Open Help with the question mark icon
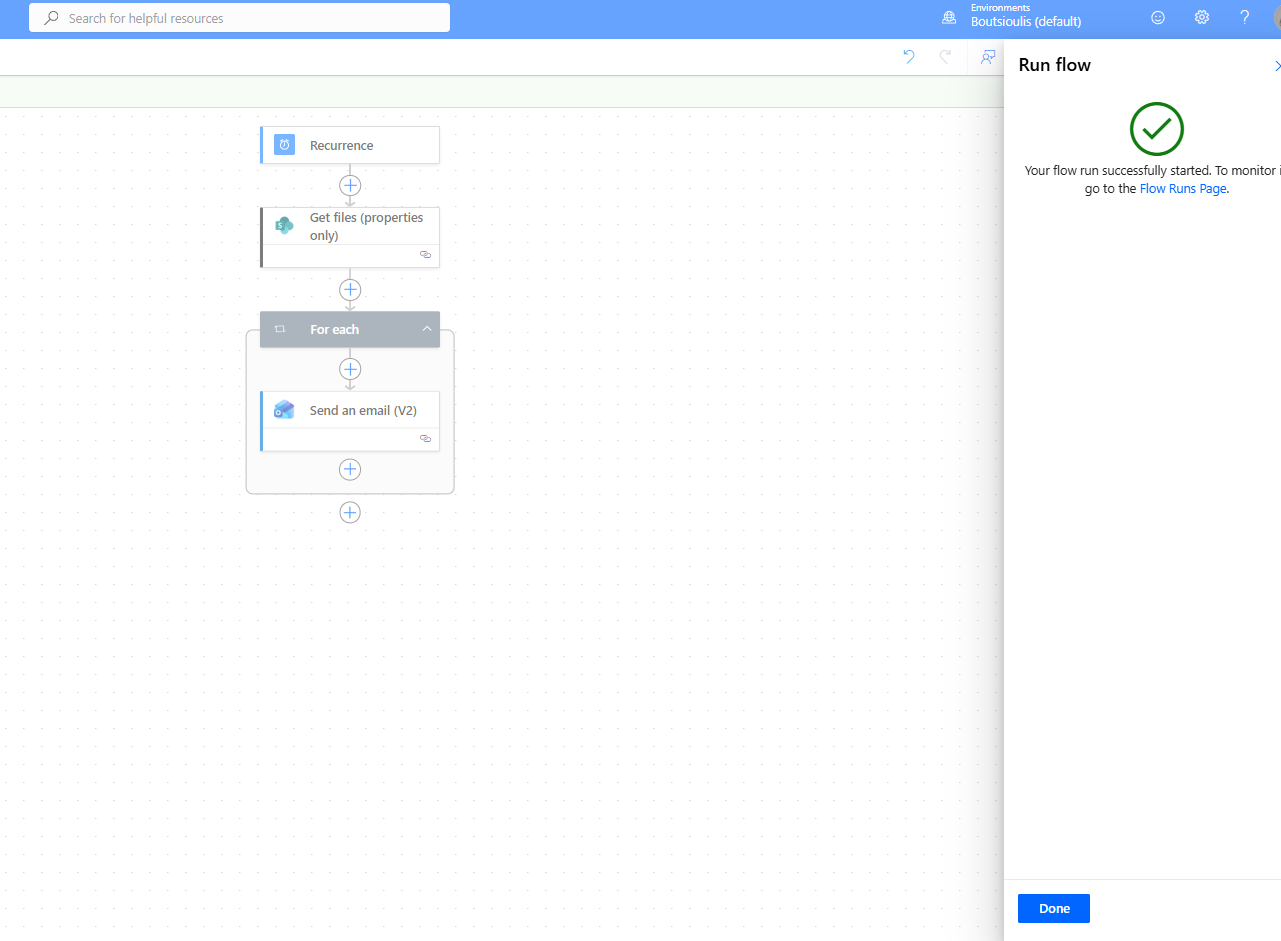1281x941 pixels. [x=1244, y=18]
